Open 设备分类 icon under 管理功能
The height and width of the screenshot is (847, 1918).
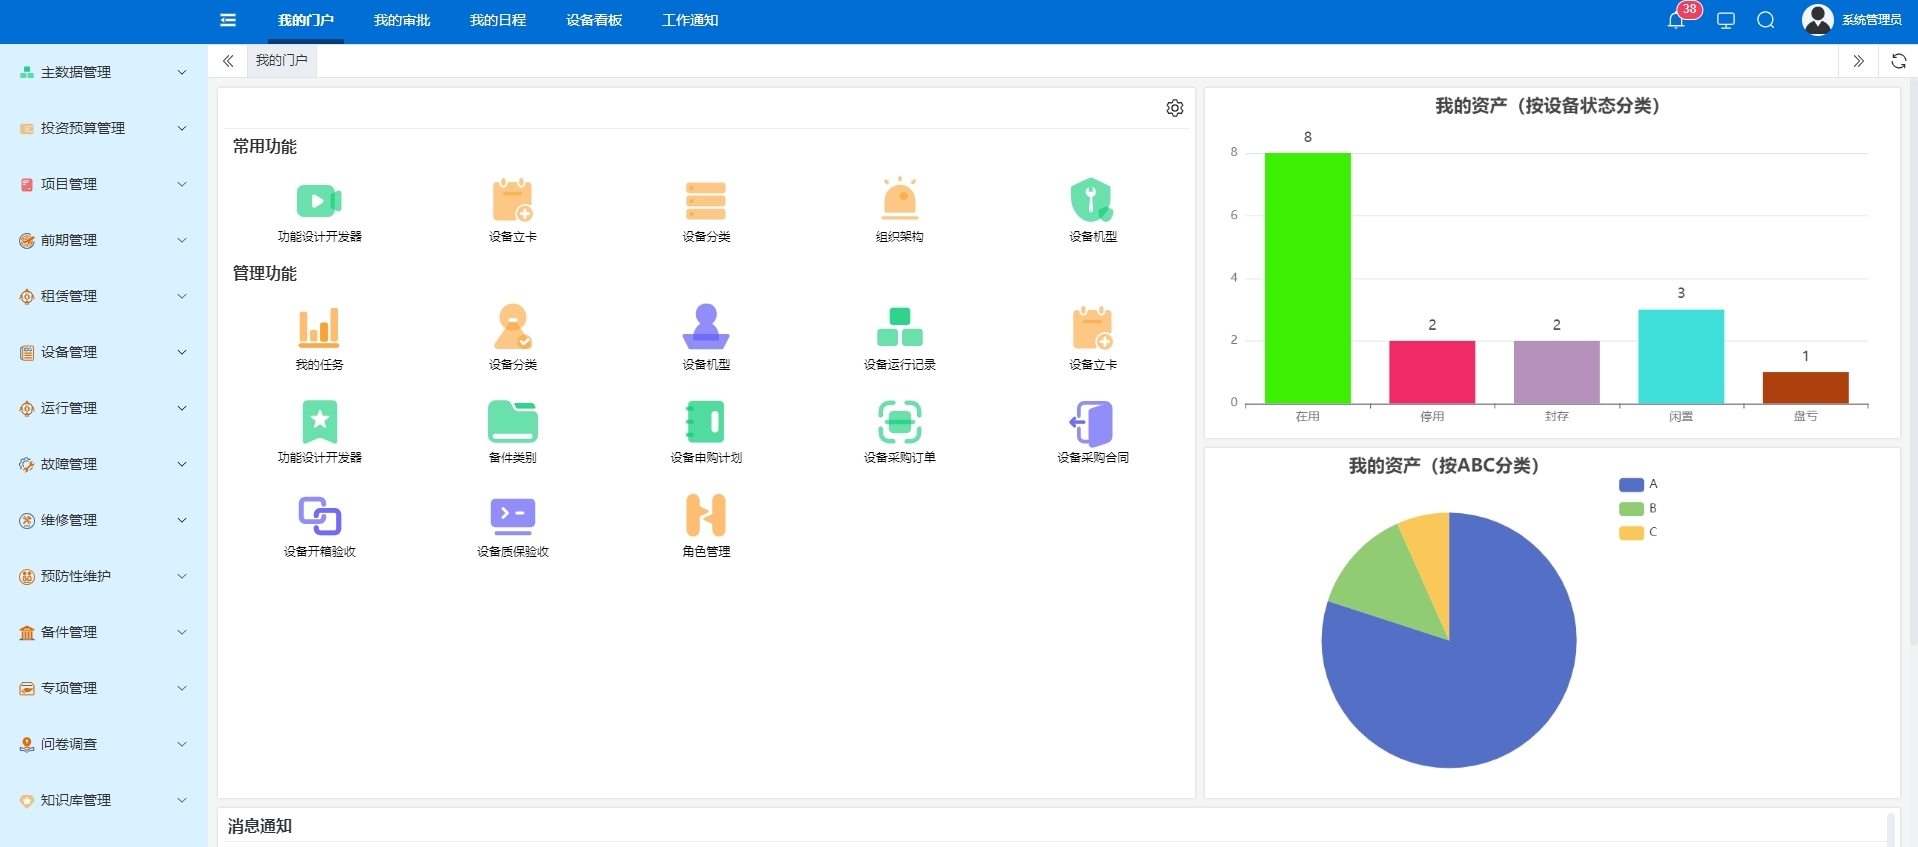click(512, 326)
